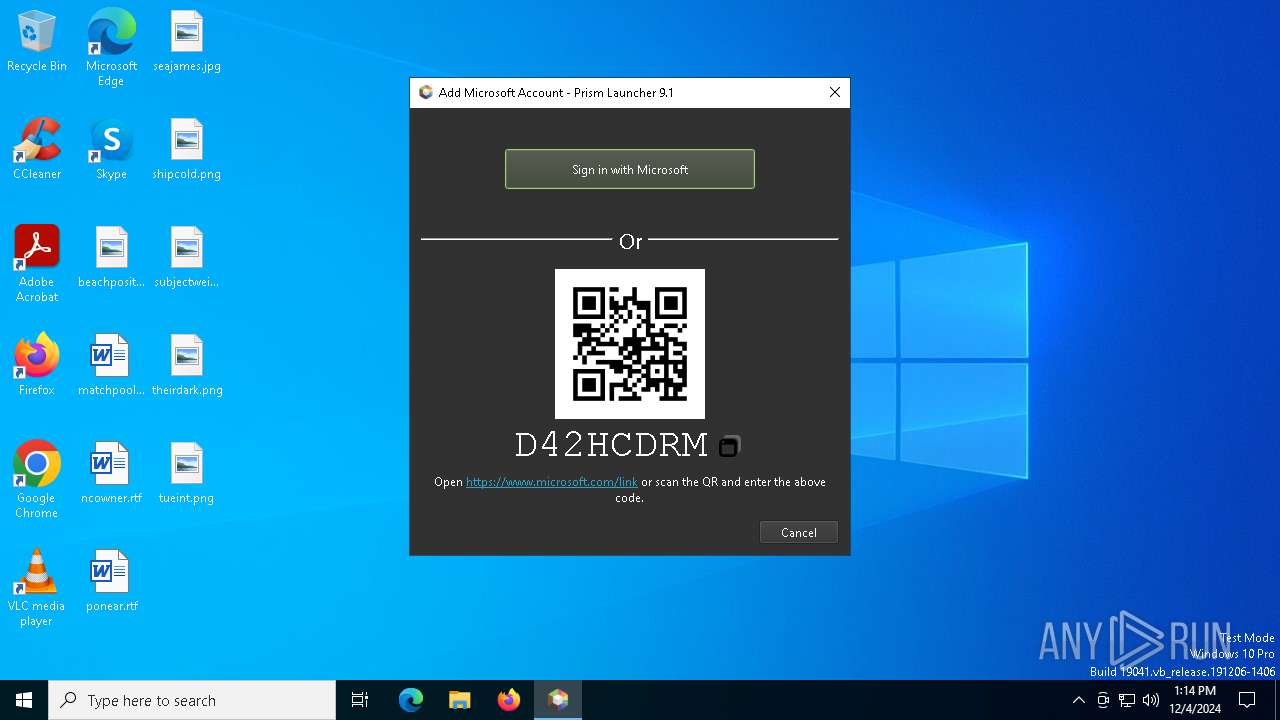Select the Microsoft Edge desktop shortcut

click(111, 48)
